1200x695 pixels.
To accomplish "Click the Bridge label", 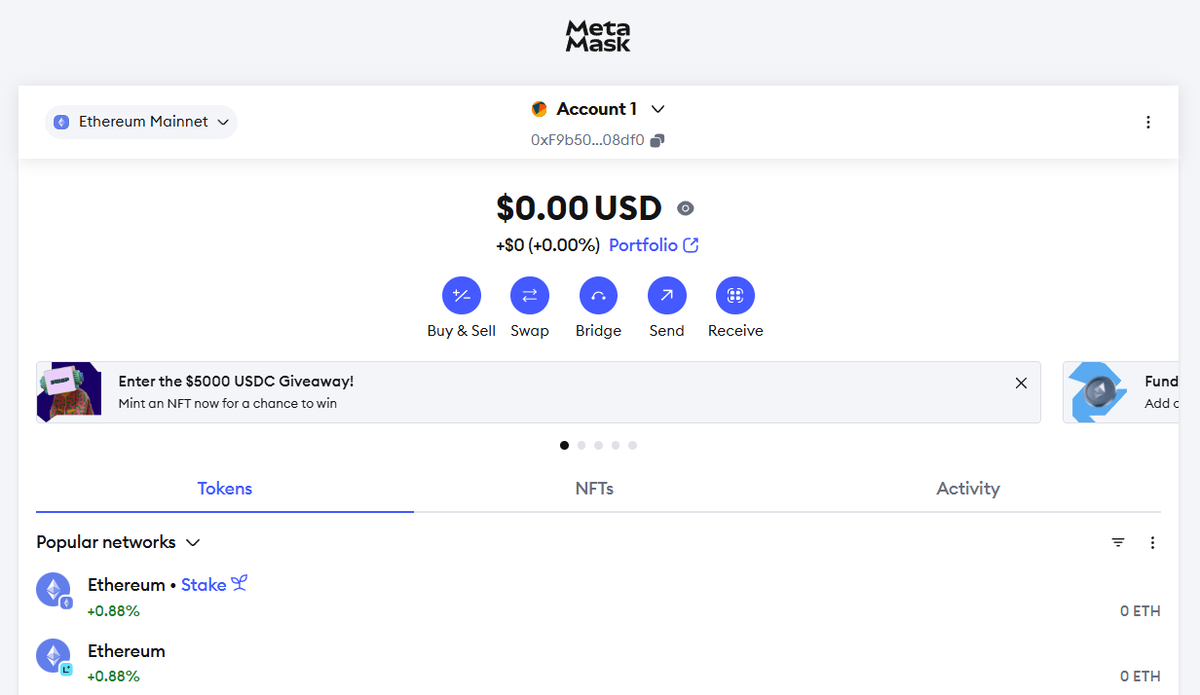I will click(x=598, y=331).
